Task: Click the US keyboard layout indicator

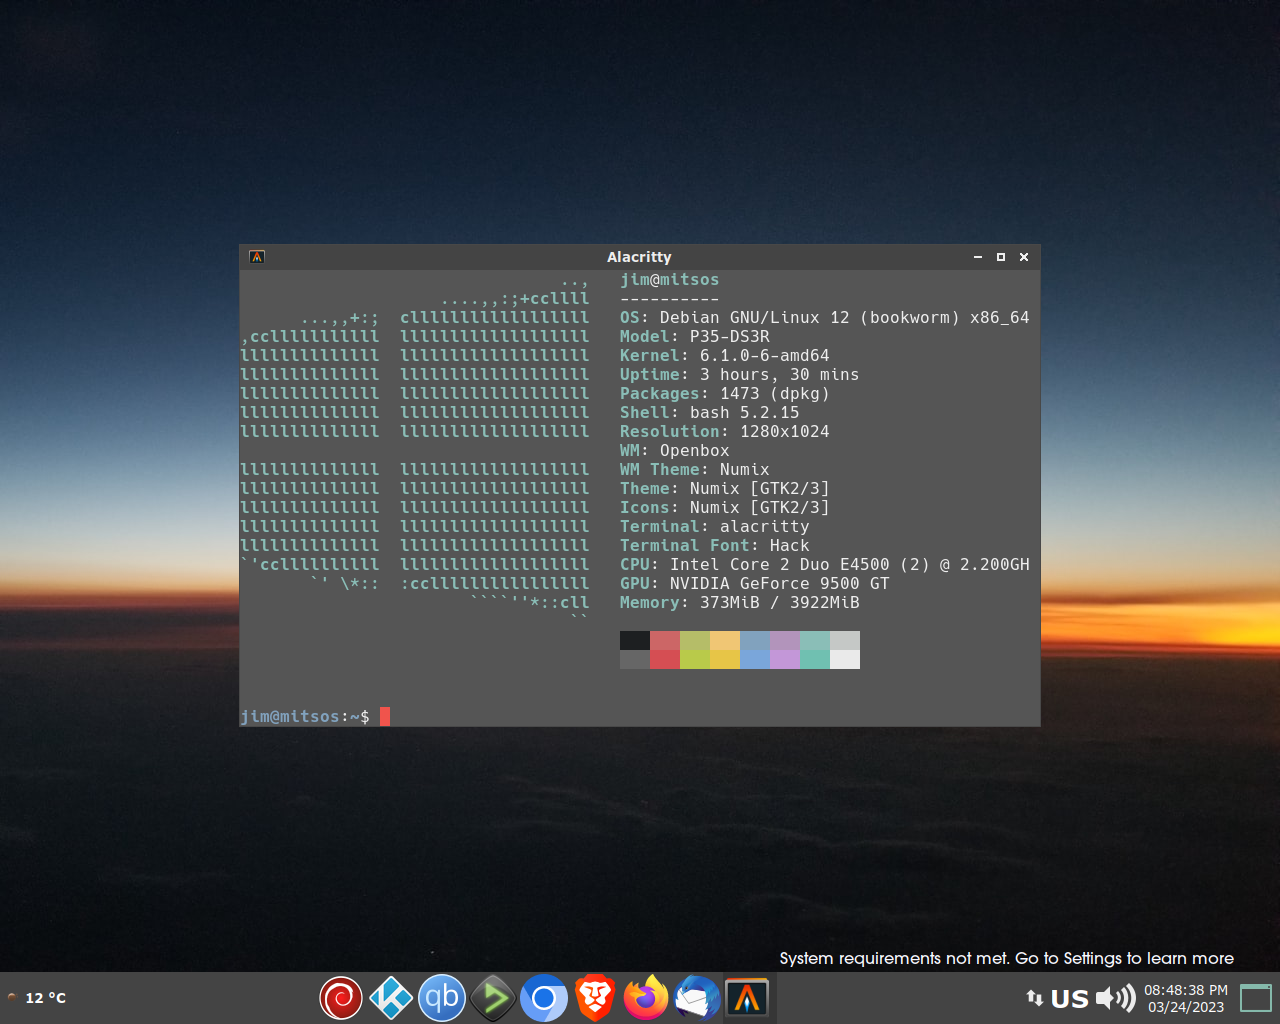Action: pyautogui.click(x=1070, y=998)
